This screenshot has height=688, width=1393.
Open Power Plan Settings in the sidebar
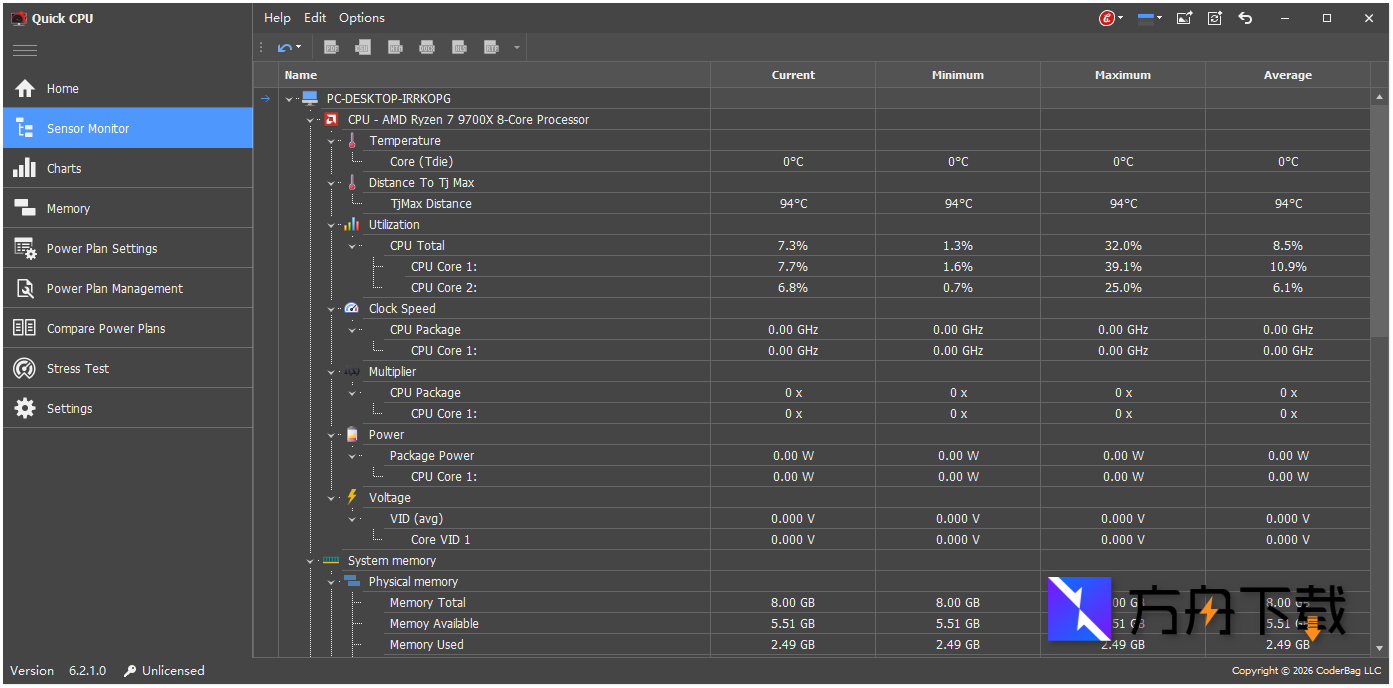tap(102, 248)
